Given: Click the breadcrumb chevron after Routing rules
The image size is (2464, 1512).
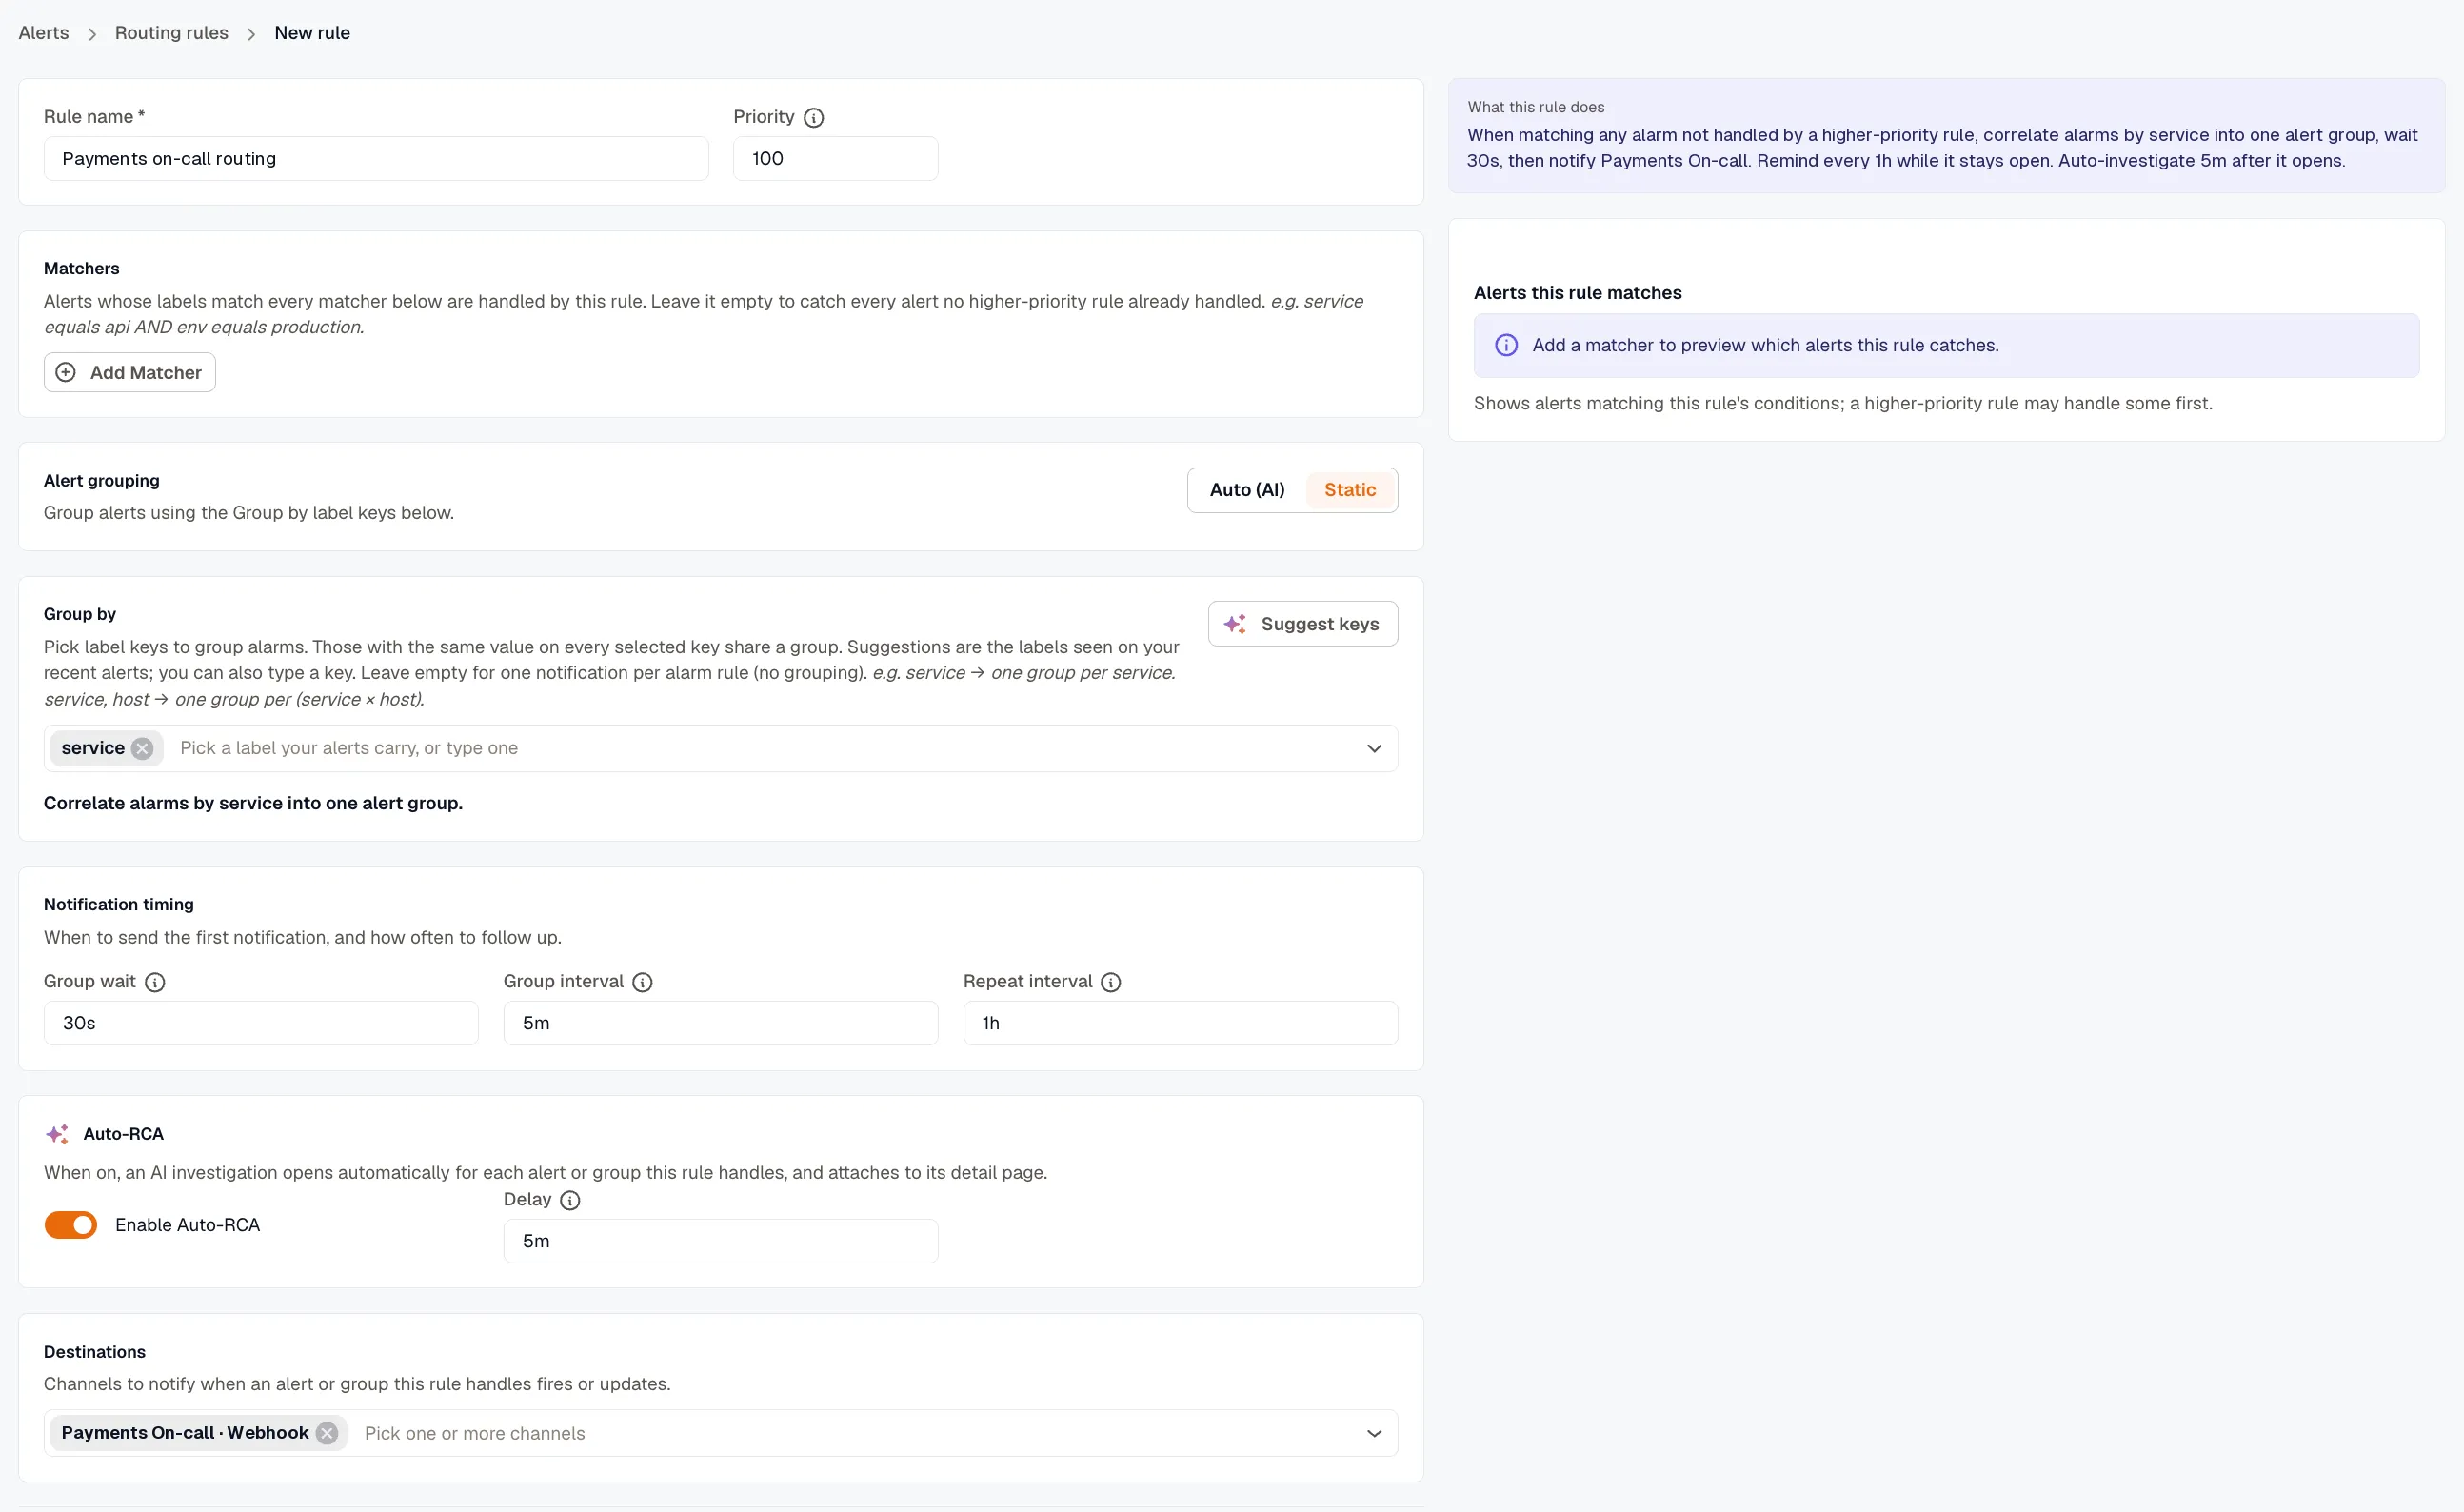Looking at the screenshot, I should pos(252,34).
